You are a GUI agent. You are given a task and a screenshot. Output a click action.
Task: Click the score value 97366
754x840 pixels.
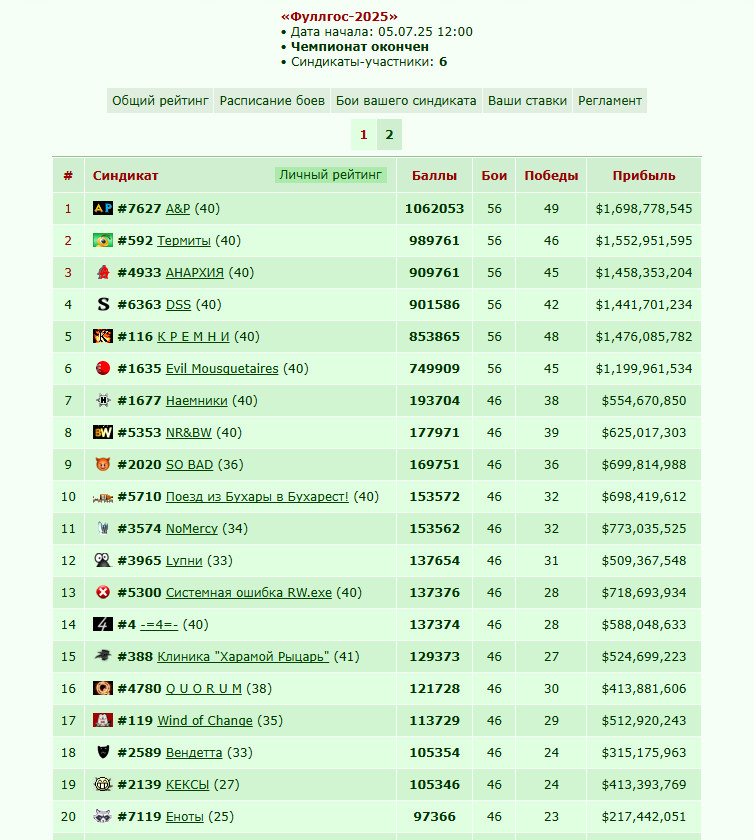(x=435, y=816)
